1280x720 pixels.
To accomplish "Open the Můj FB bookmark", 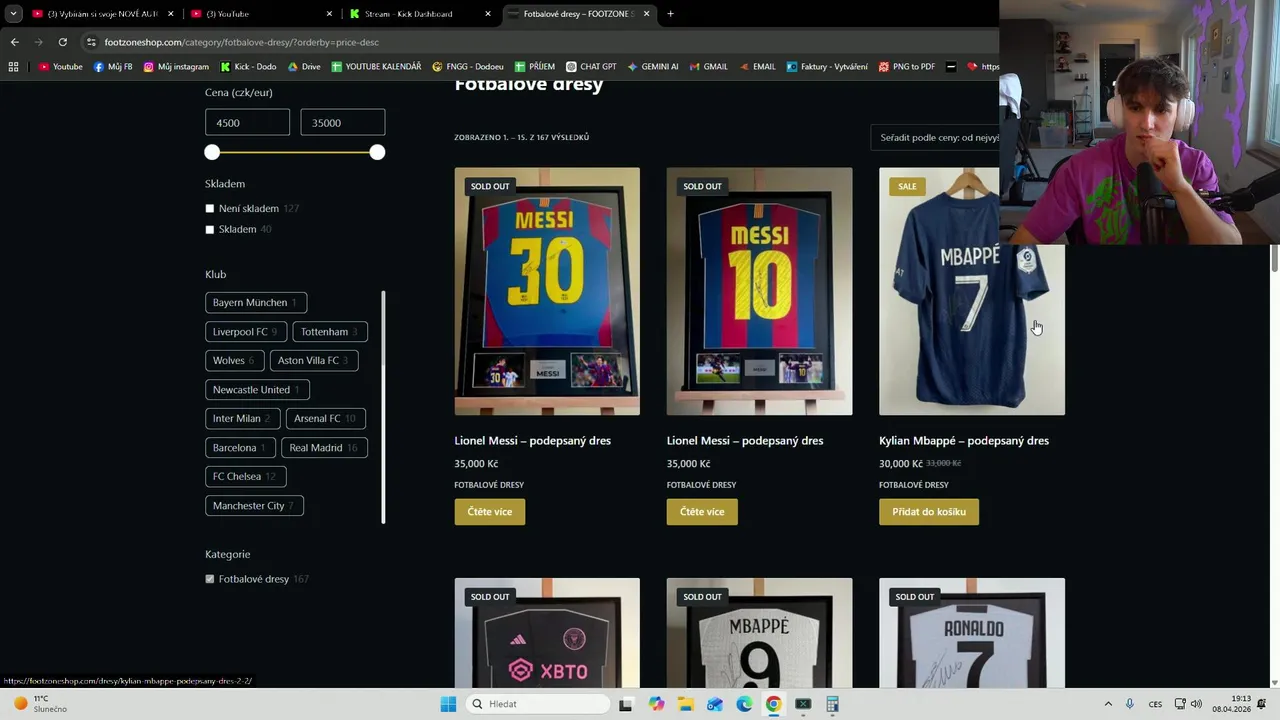I will tap(113, 67).
